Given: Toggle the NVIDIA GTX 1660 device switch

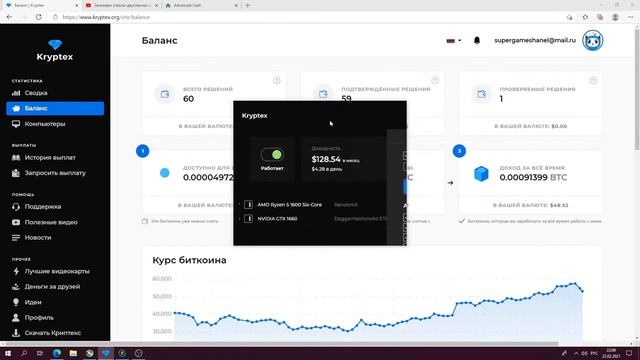Looking at the screenshot, I should (248, 219).
